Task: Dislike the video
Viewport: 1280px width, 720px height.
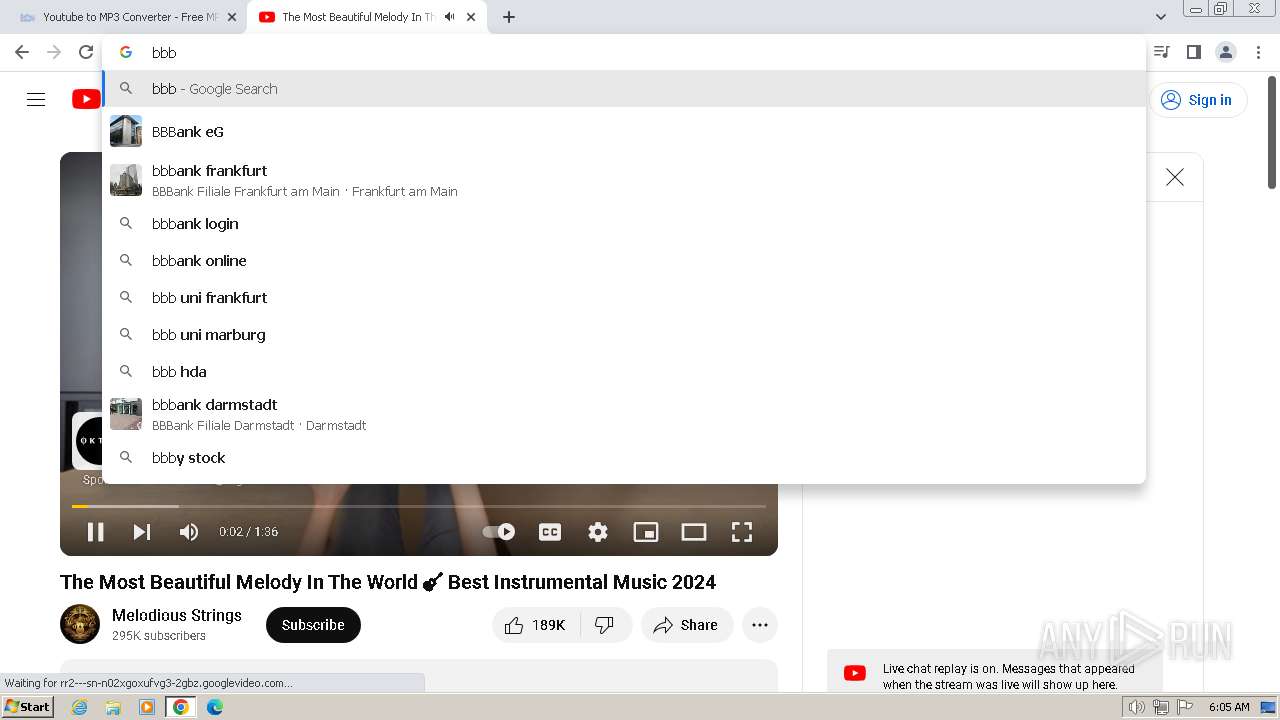Action: [x=605, y=625]
